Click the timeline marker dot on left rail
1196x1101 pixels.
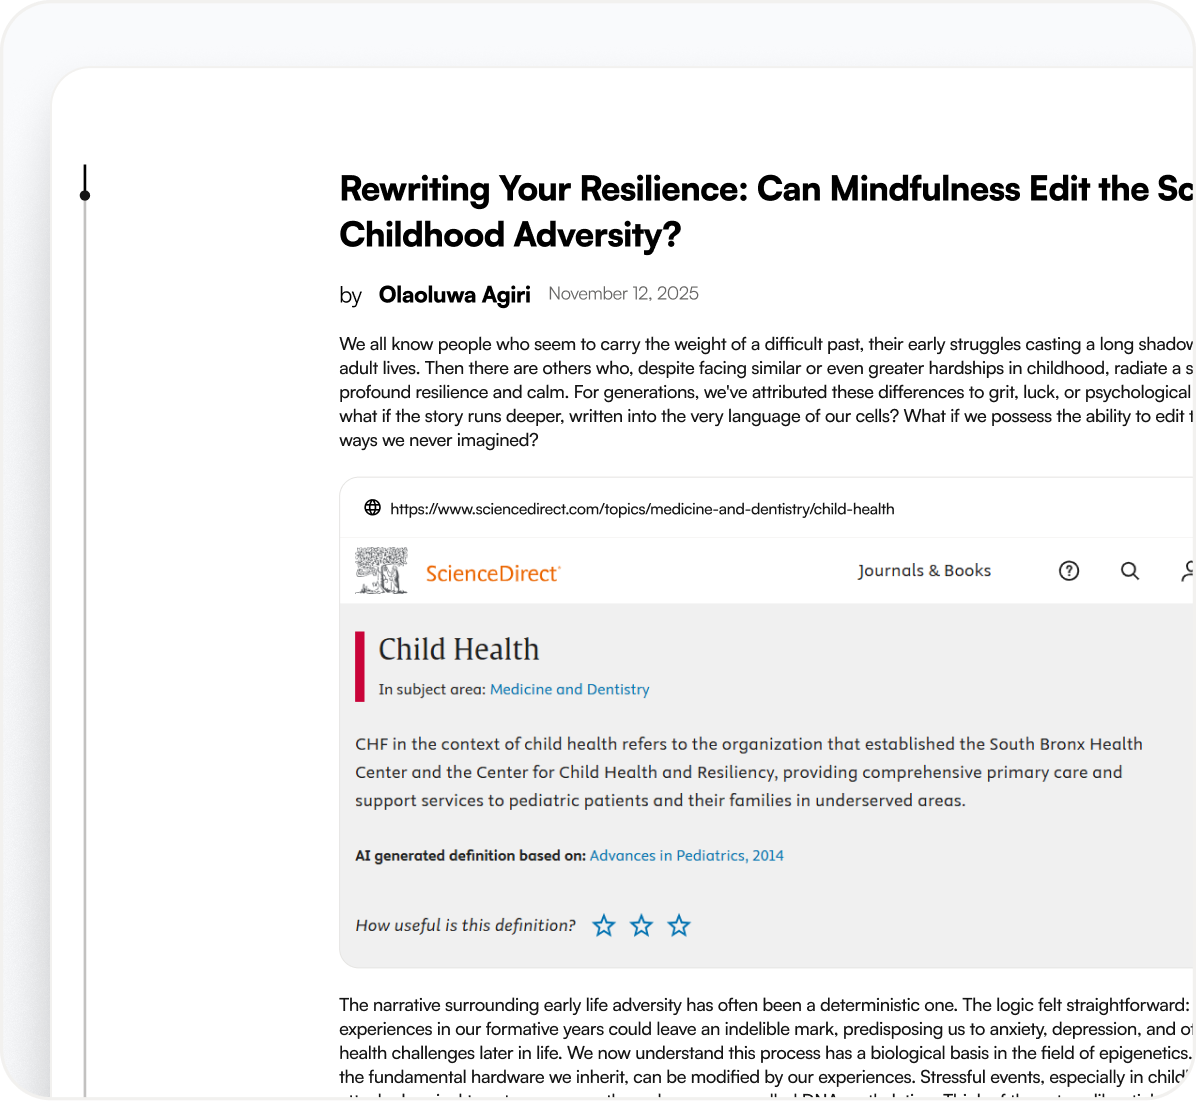pyautogui.click(x=85, y=196)
